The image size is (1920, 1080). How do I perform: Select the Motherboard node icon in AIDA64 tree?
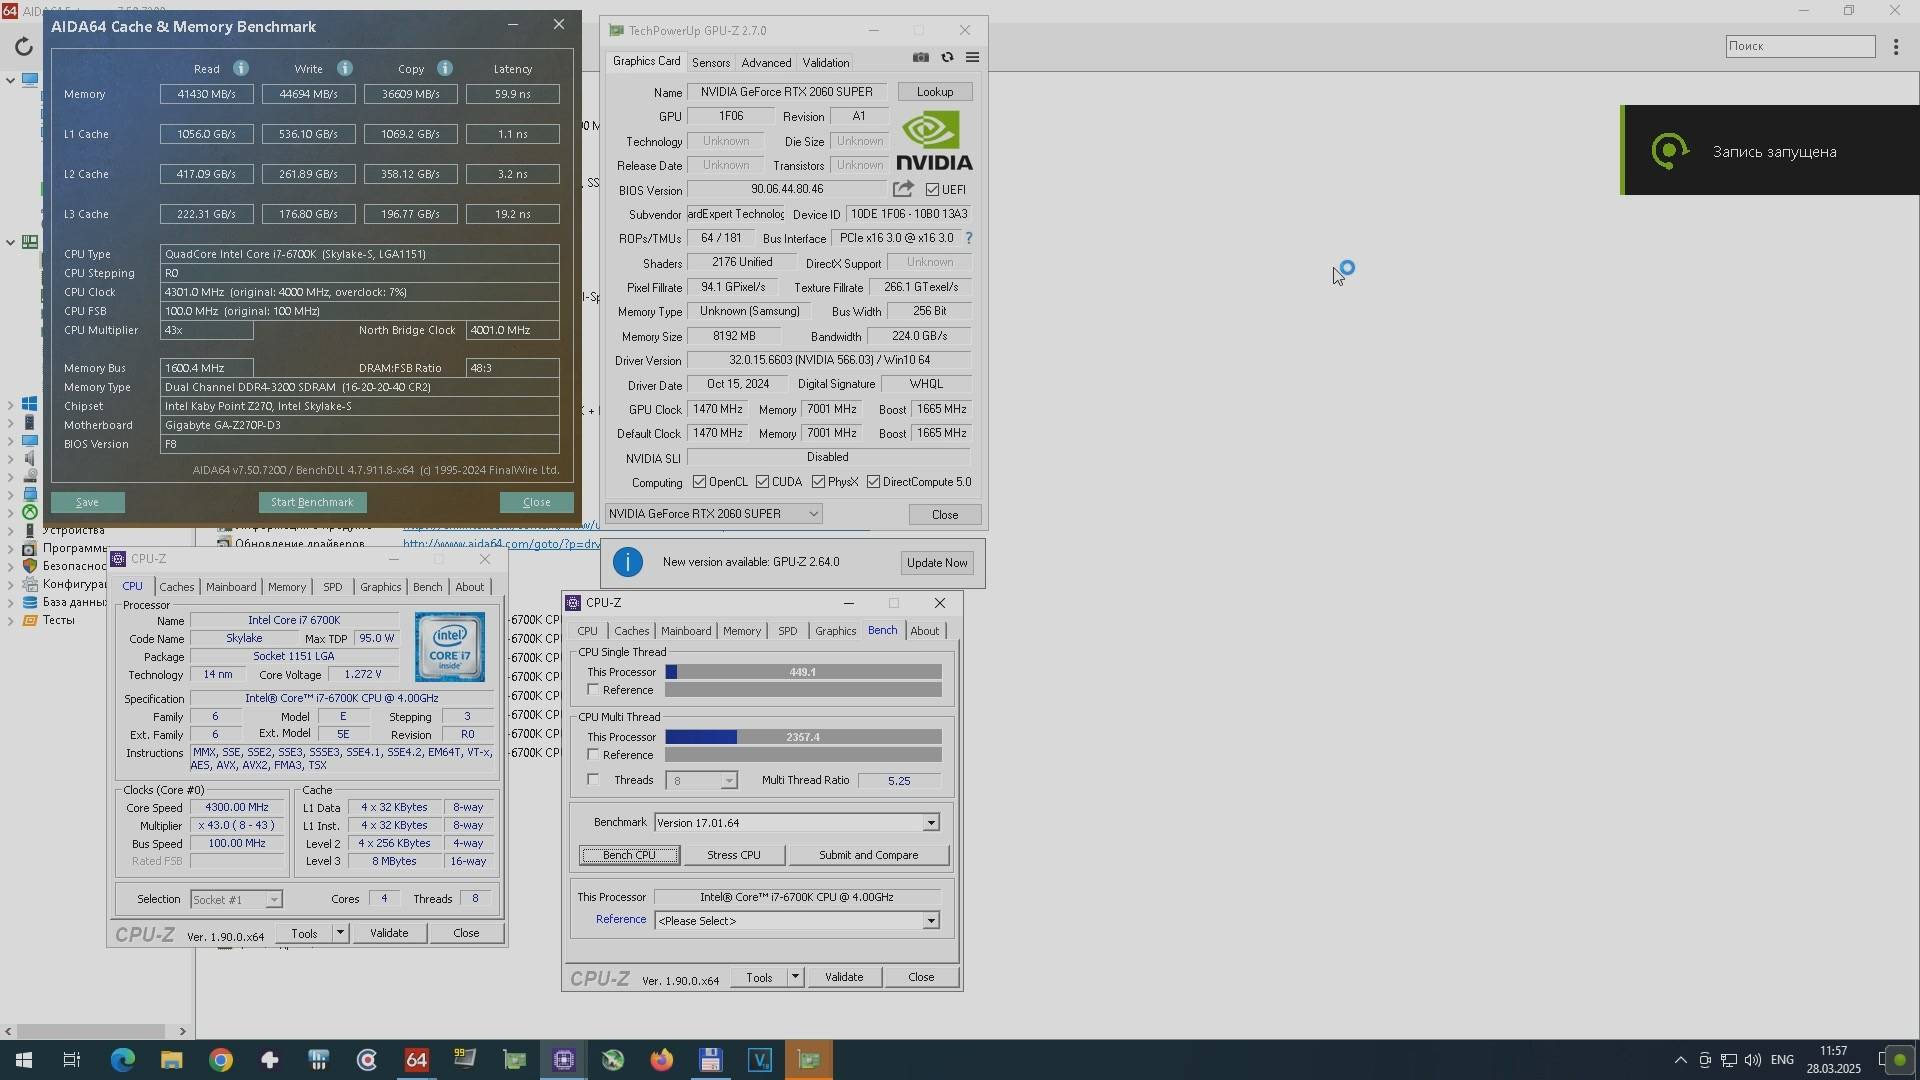pyautogui.click(x=30, y=242)
